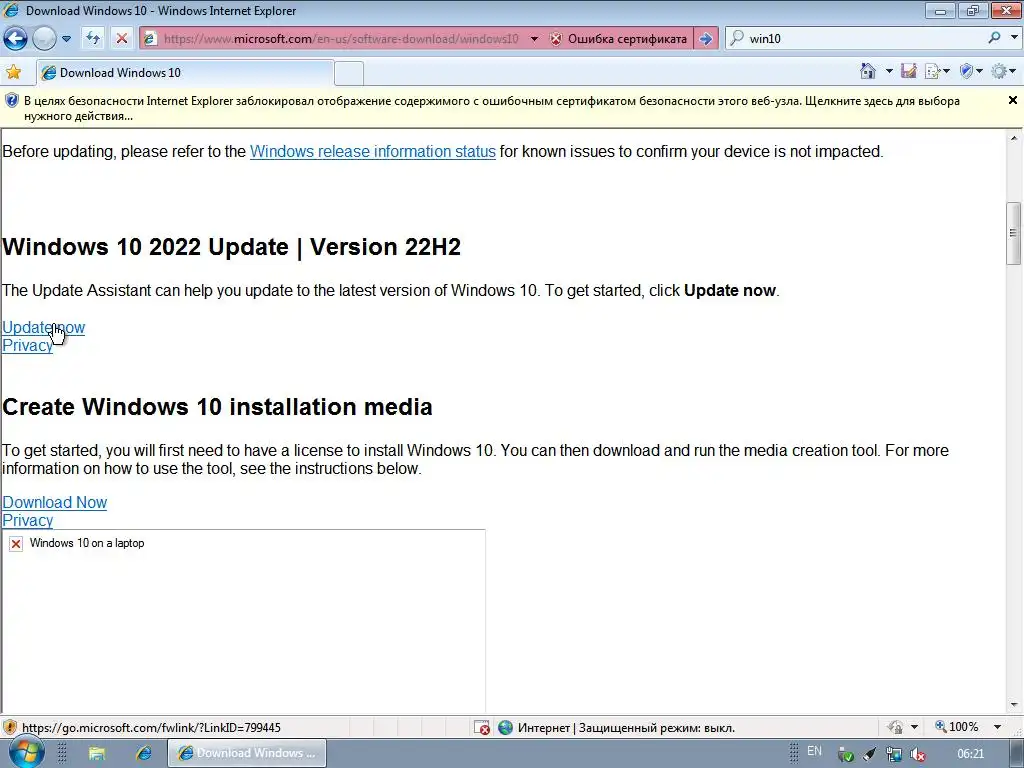The height and width of the screenshot is (768, 1024).
Task: Click the Refresh page icon
Action: coord(93,39)
